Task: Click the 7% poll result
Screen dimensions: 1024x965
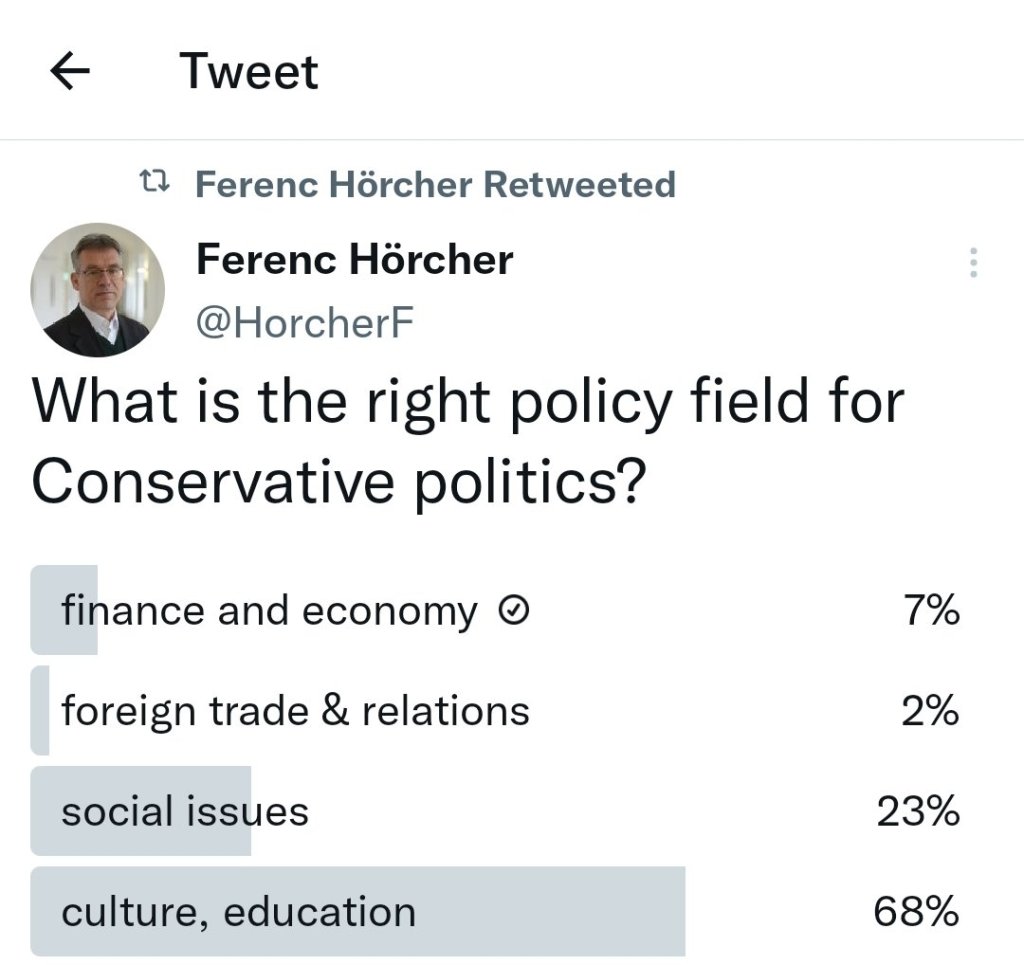Action: [x=930, y=611]
